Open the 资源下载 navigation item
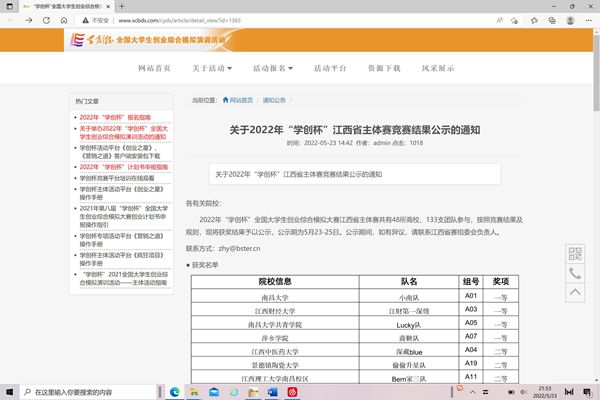Image resolution: width=600 pixels, height=400 pixels. [384, 68]
